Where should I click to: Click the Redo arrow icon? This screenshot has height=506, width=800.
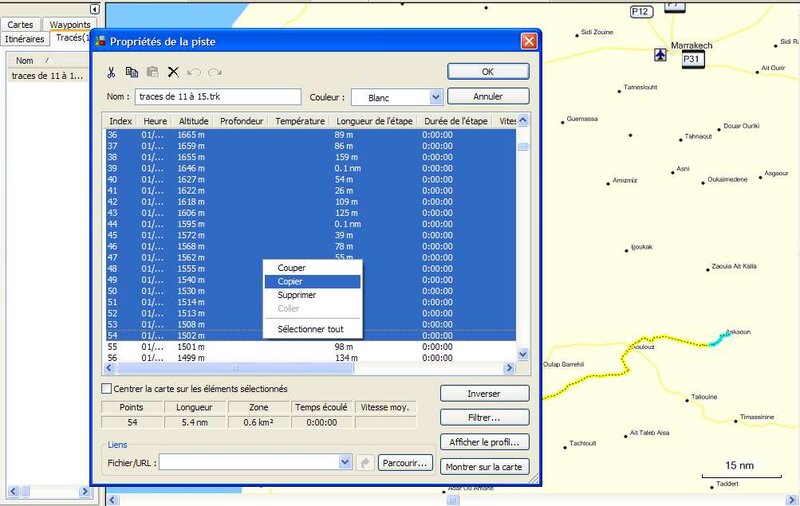tap(215, 72)
